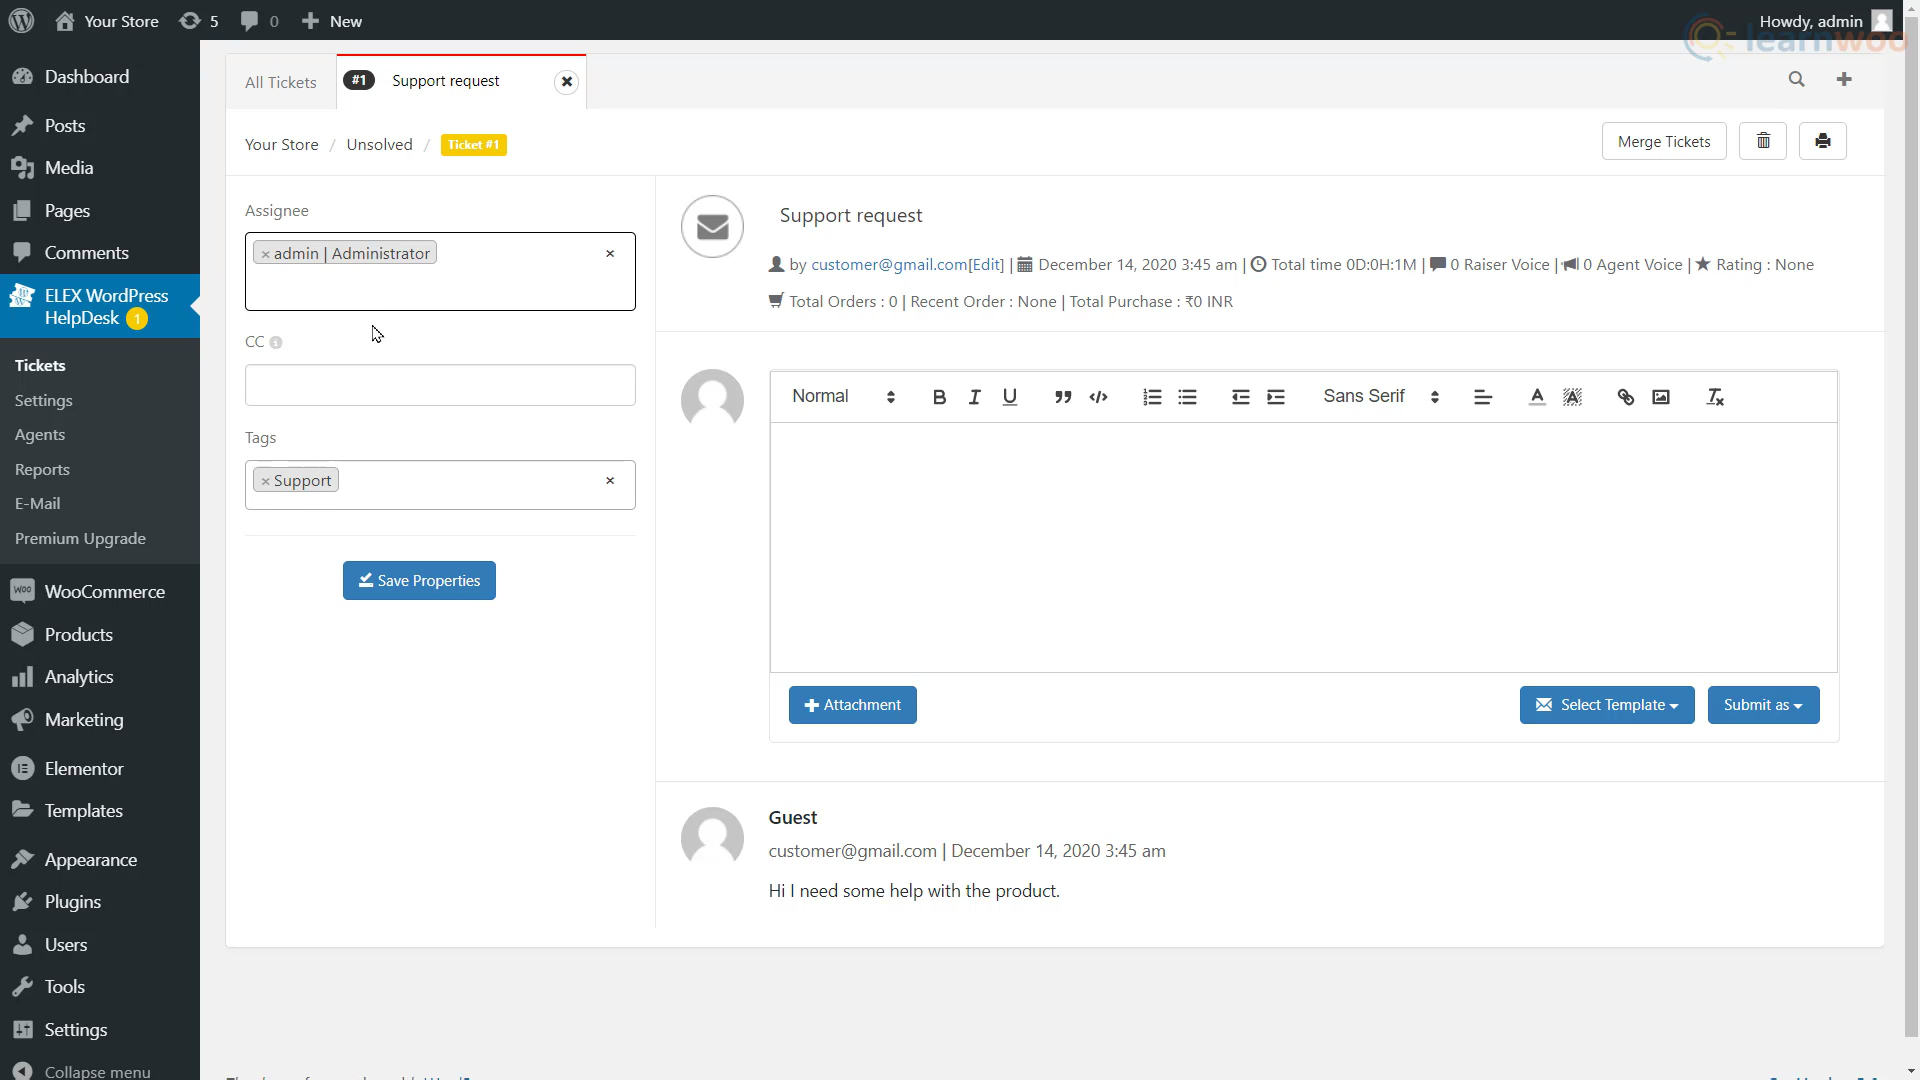Insert a blockquote in reply
Screen dimensions: 1920x1080
point(1063,397)
